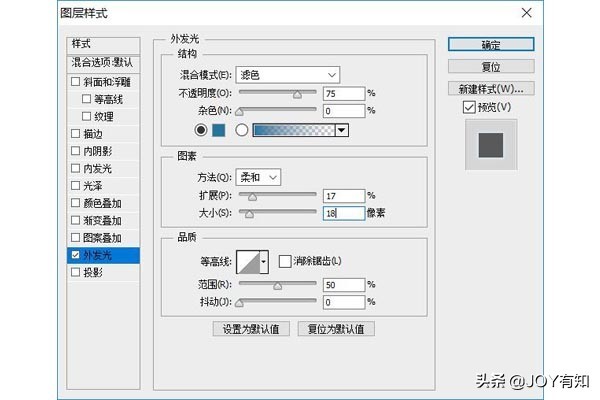
Task: Enable the 消除锯齿 anti-alias checkbox
Action: [285, 261]
